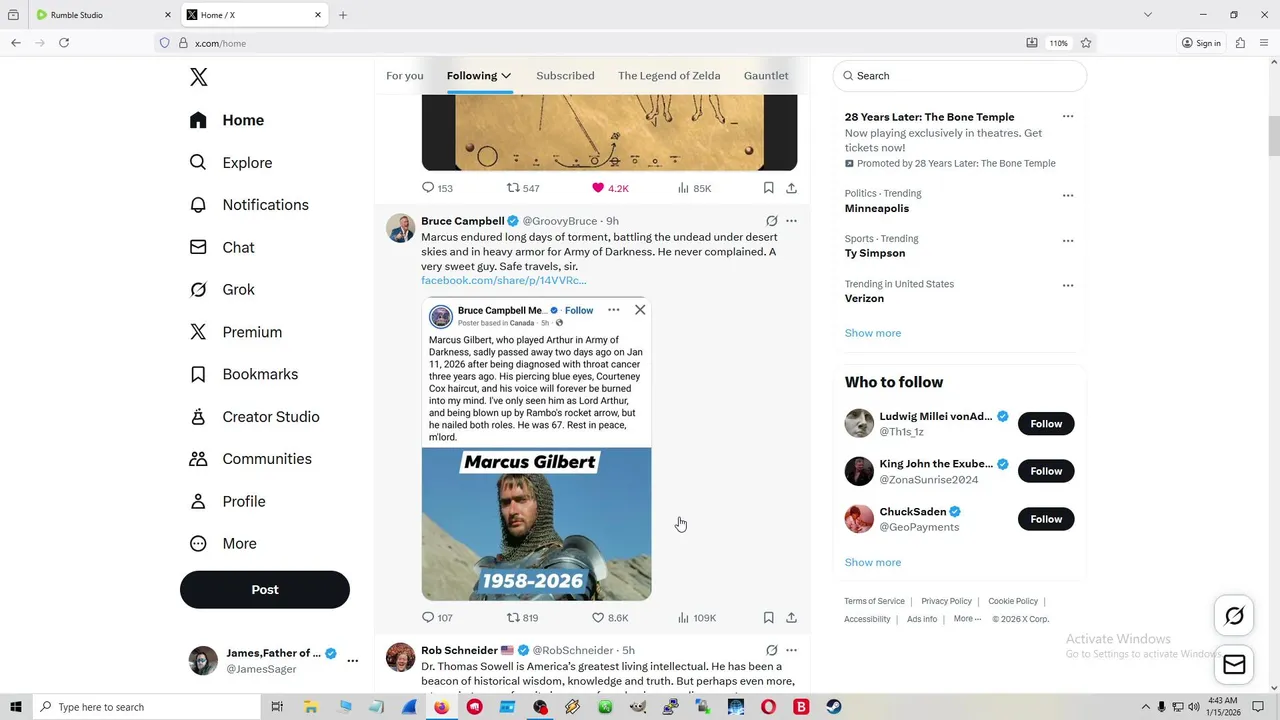Open the Minneapolis trending topic

[x=877, y=209]
